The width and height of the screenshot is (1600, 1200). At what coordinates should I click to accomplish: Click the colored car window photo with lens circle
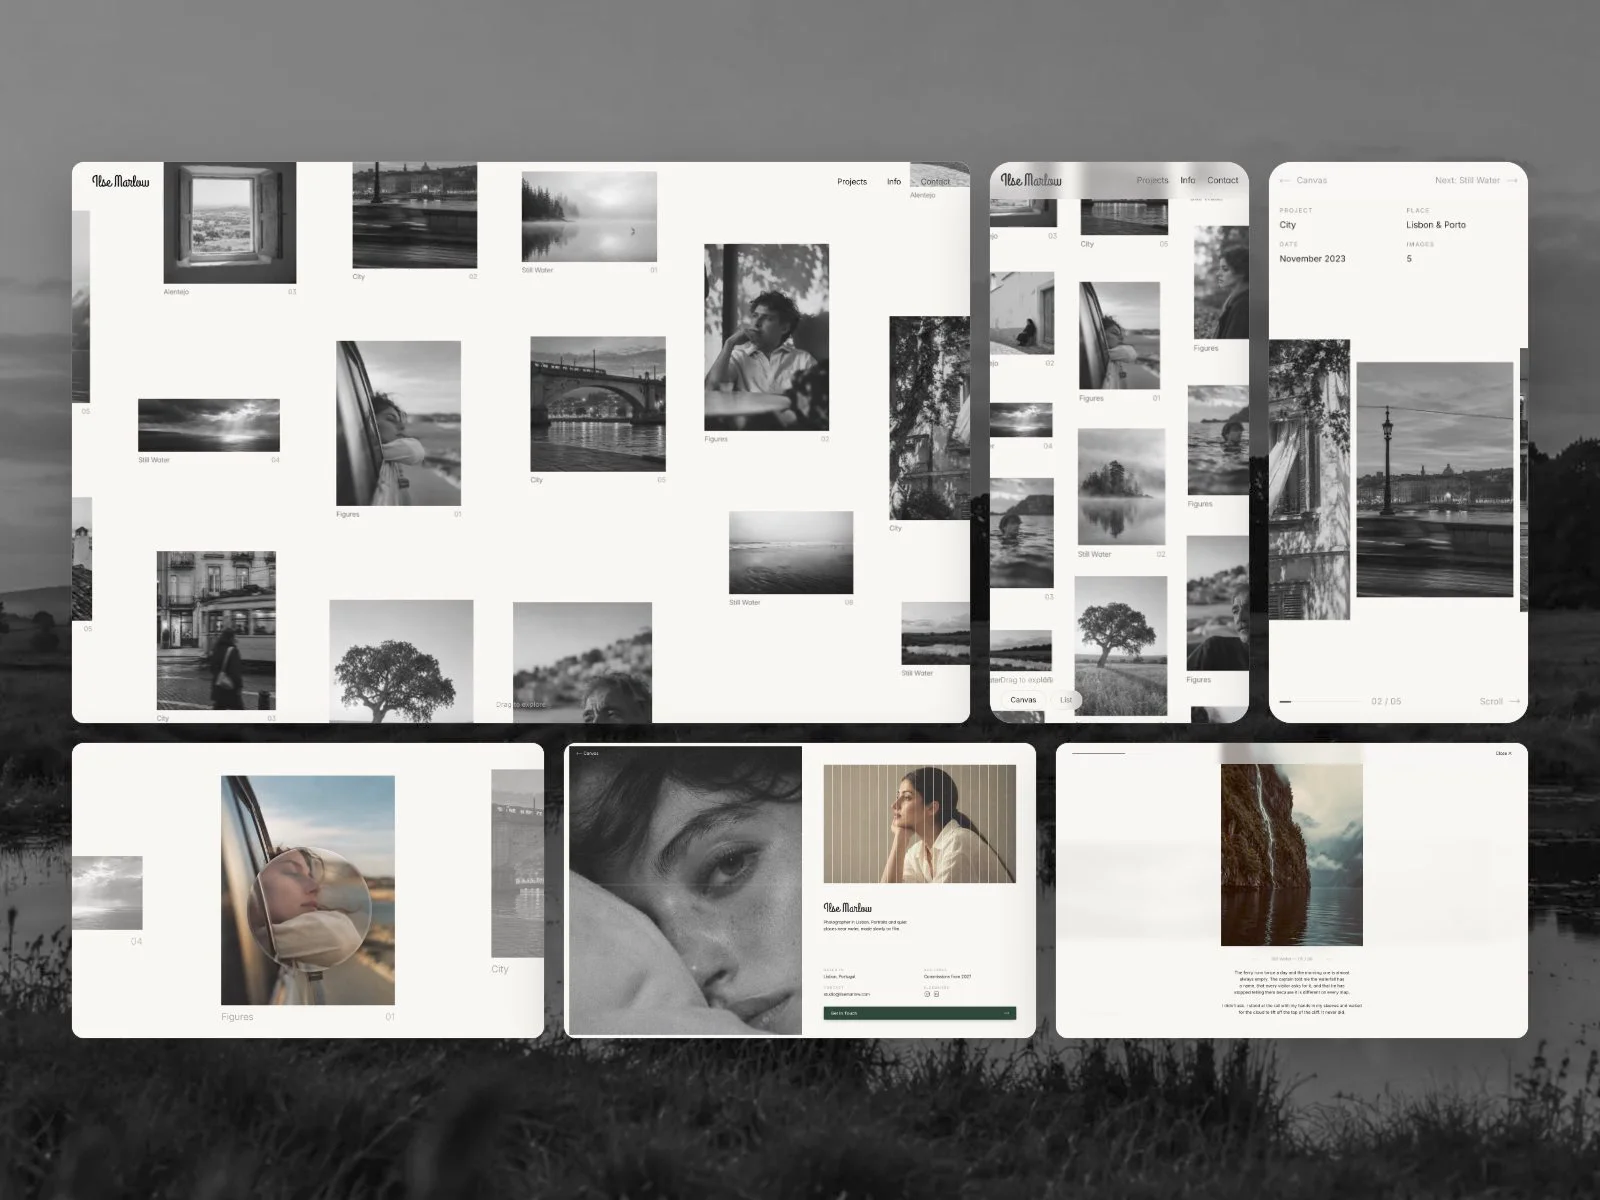[308, 890]
